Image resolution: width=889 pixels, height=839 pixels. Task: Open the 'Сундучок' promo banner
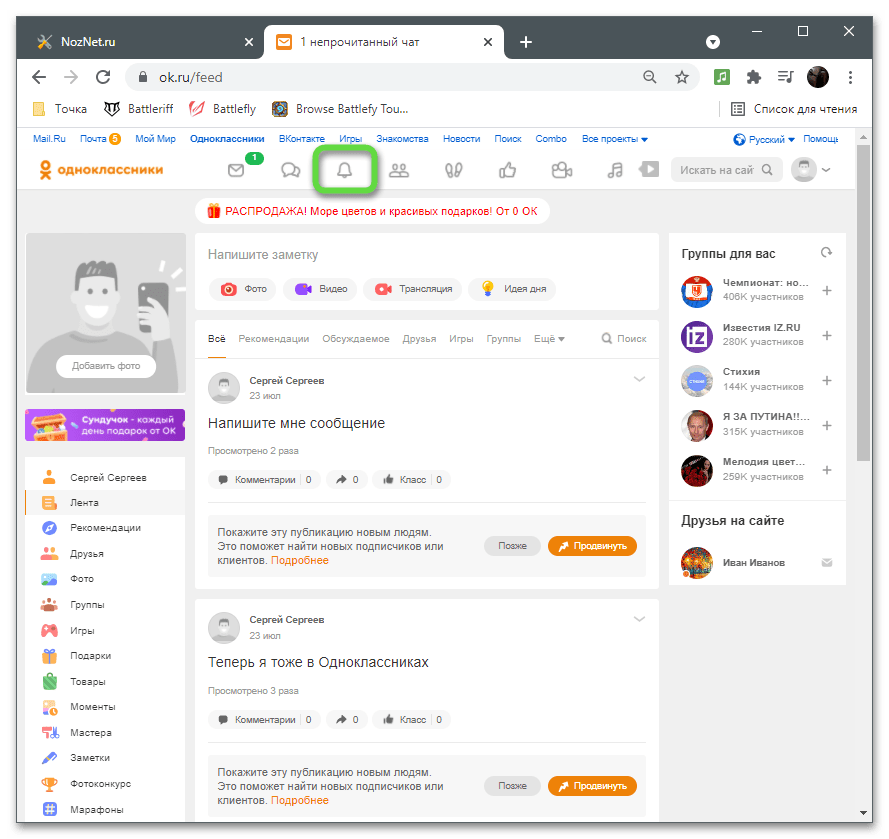pos(105,425)
